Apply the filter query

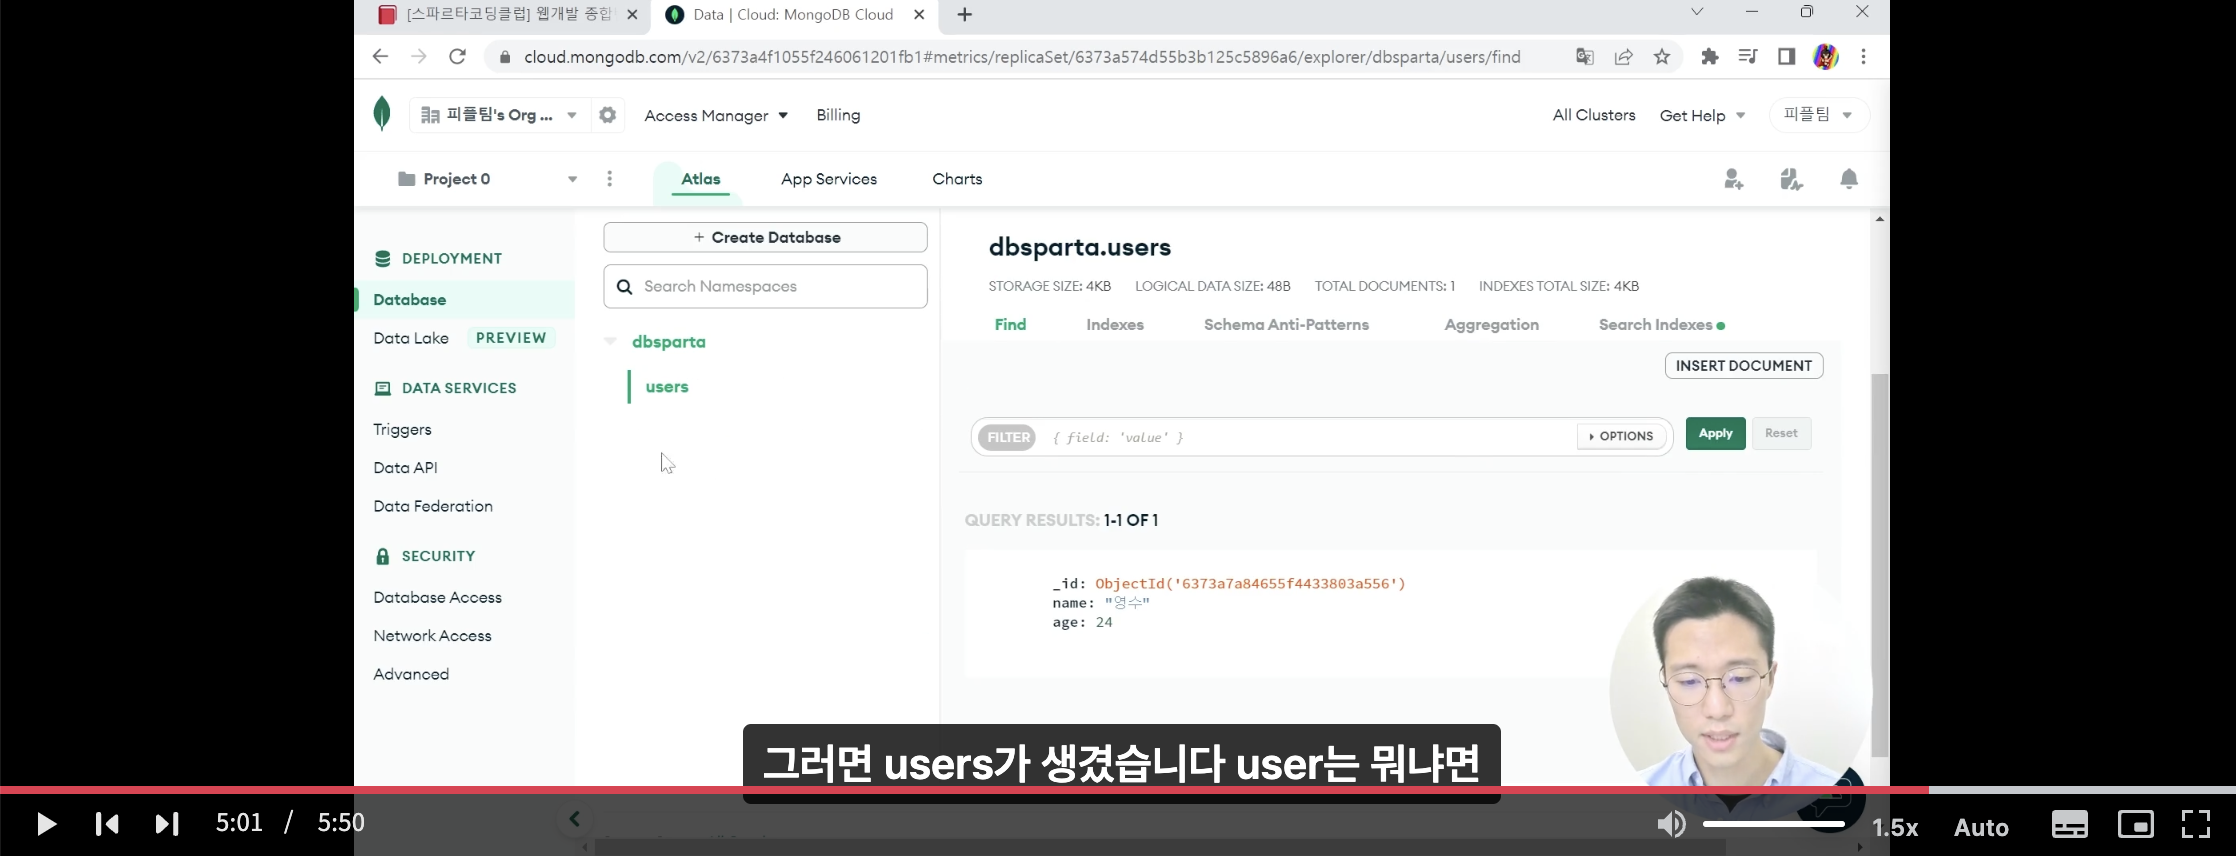[x=1715, y=433]
